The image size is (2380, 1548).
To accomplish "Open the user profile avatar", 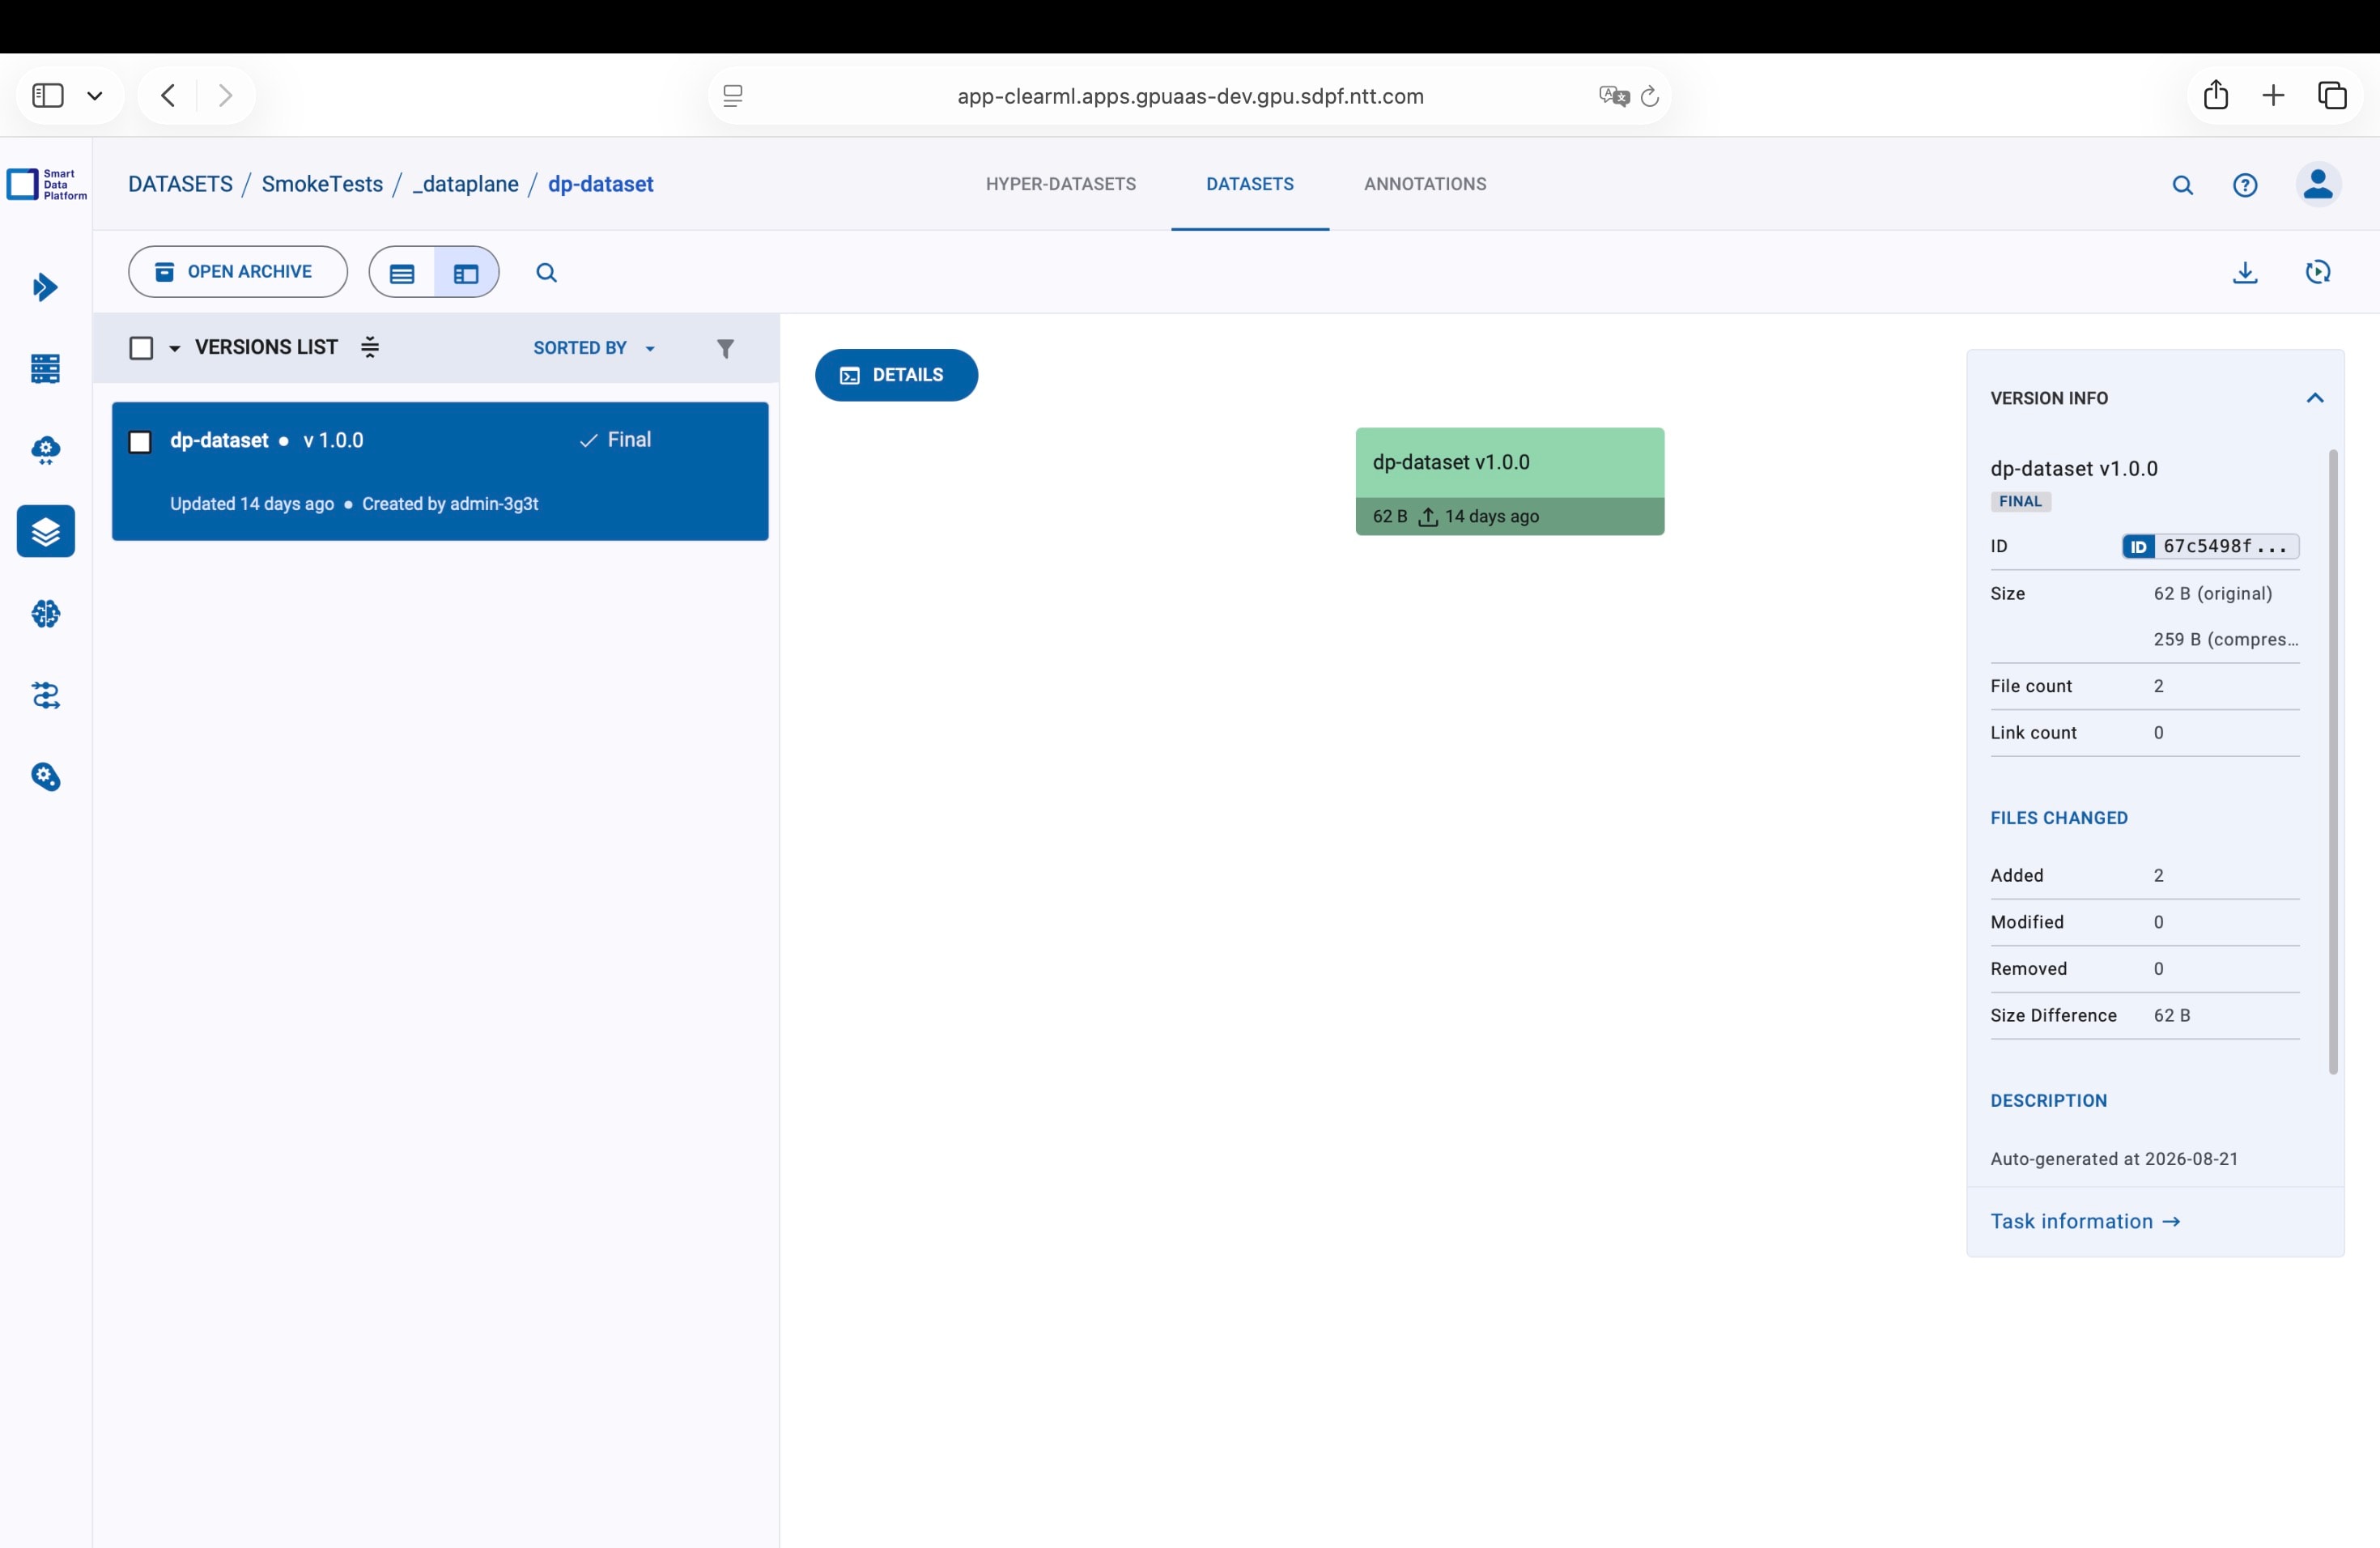I will click(x=2318, y=185).
